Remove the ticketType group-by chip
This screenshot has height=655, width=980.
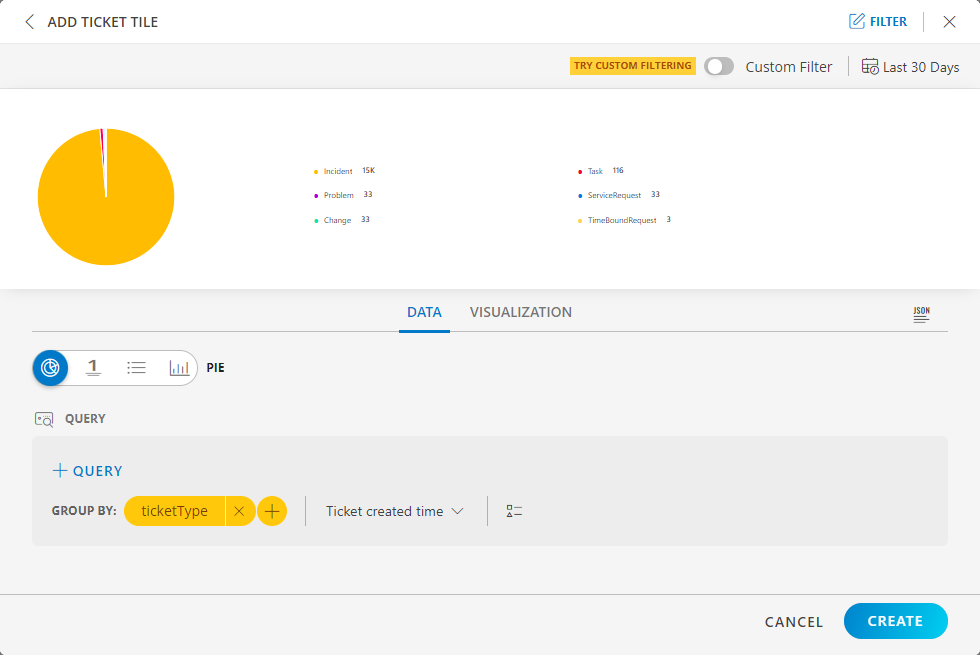click(x=239, y=511)
